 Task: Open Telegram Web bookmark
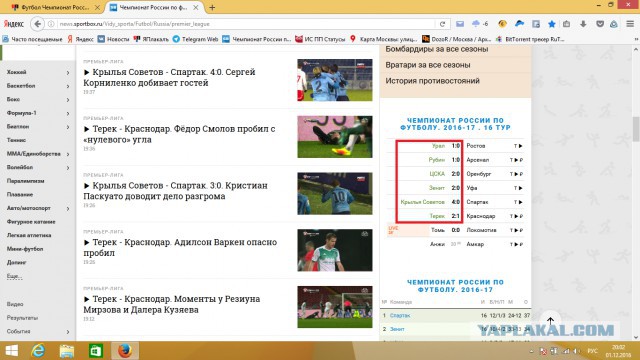196,39
